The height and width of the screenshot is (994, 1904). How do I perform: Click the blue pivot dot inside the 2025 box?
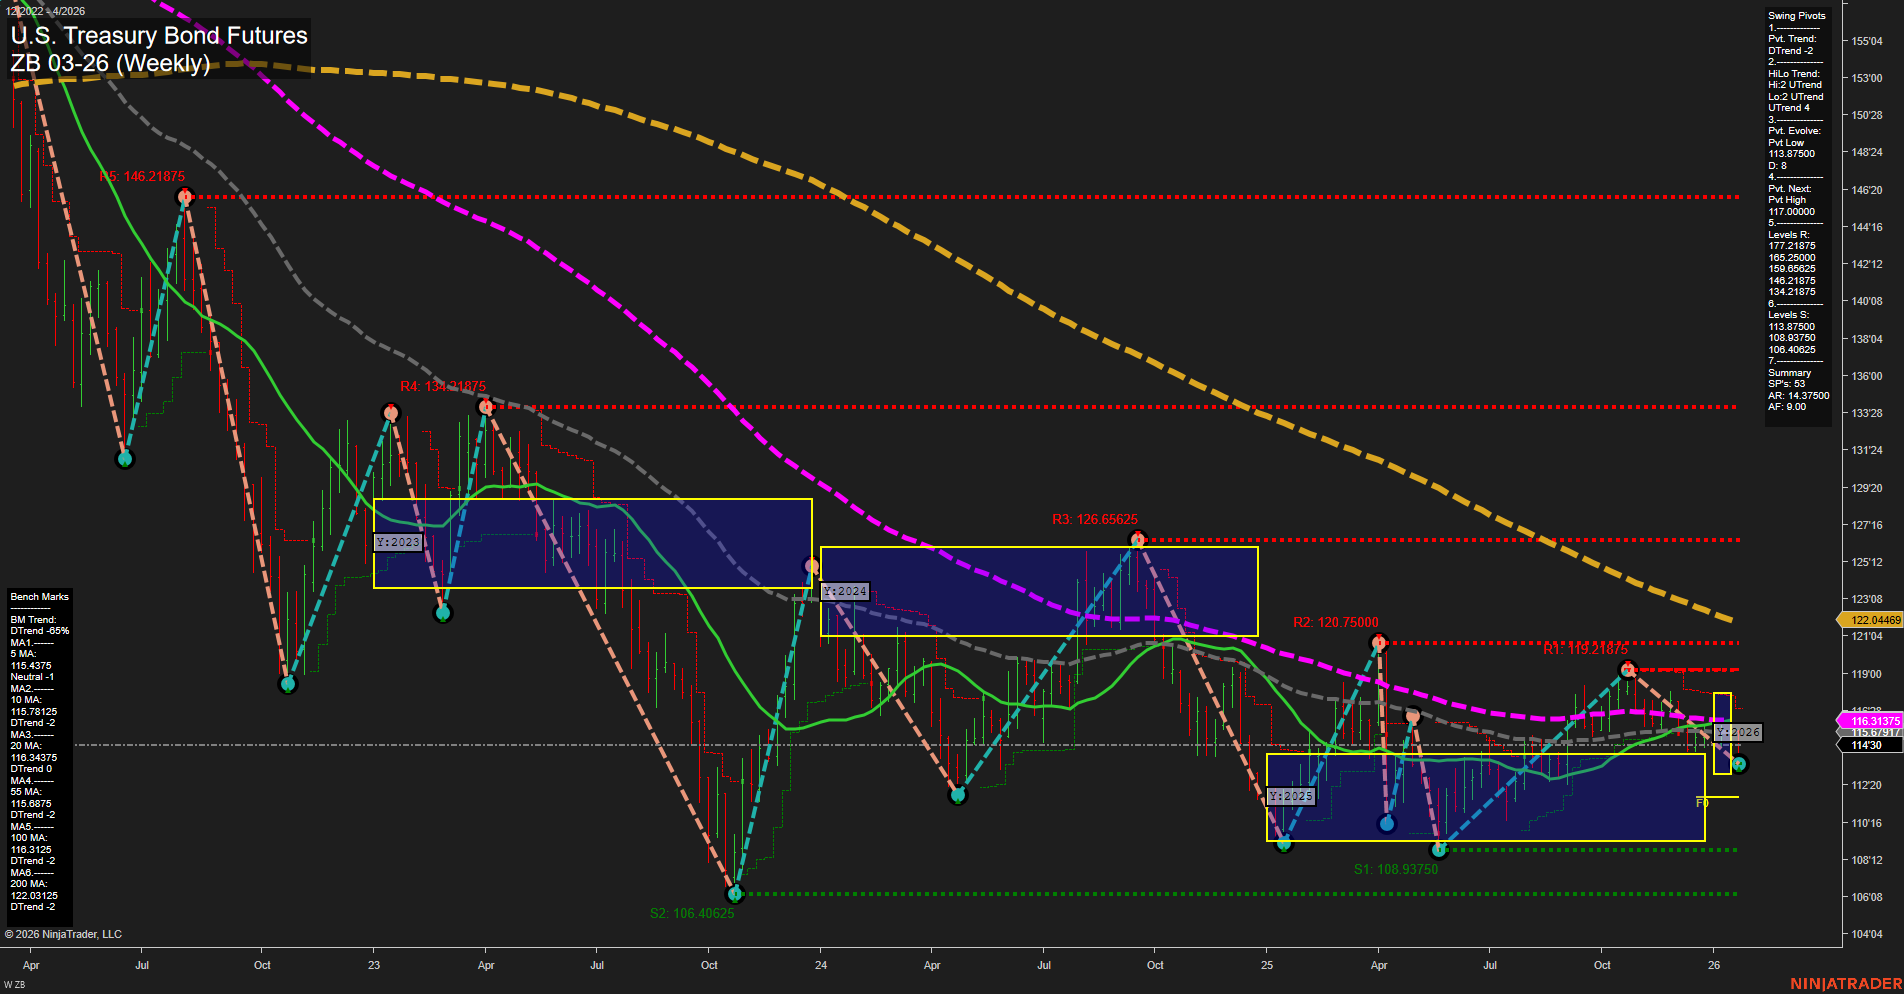click(1386, 824)
